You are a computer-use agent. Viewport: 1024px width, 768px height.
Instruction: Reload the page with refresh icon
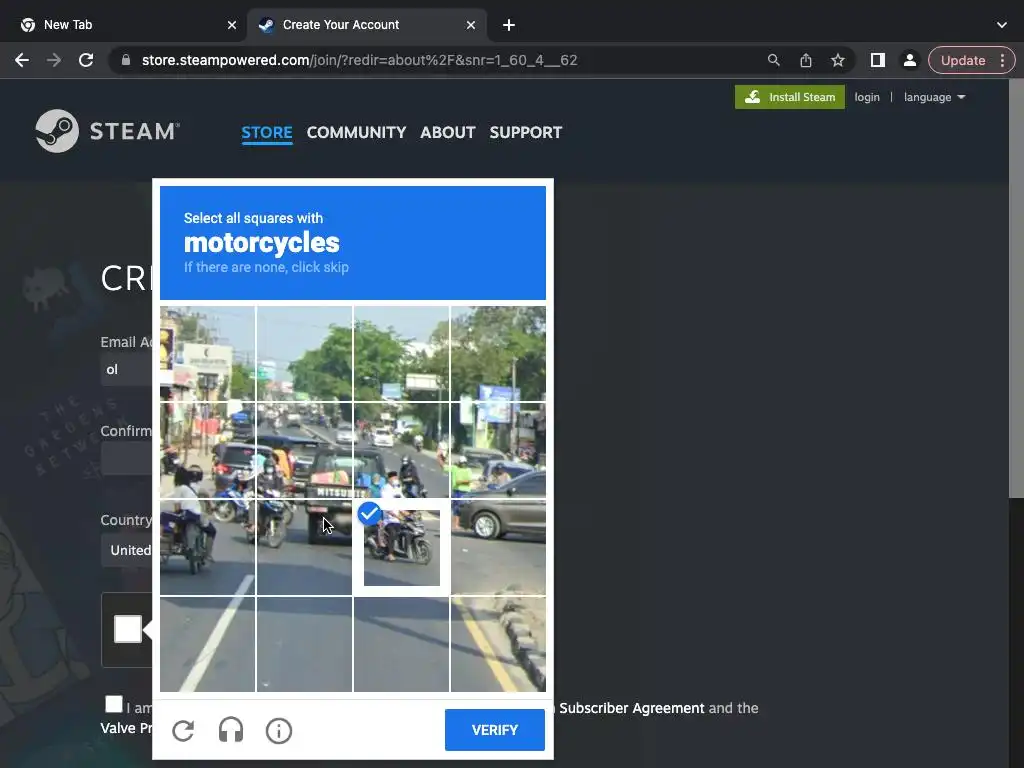point(86,60)
